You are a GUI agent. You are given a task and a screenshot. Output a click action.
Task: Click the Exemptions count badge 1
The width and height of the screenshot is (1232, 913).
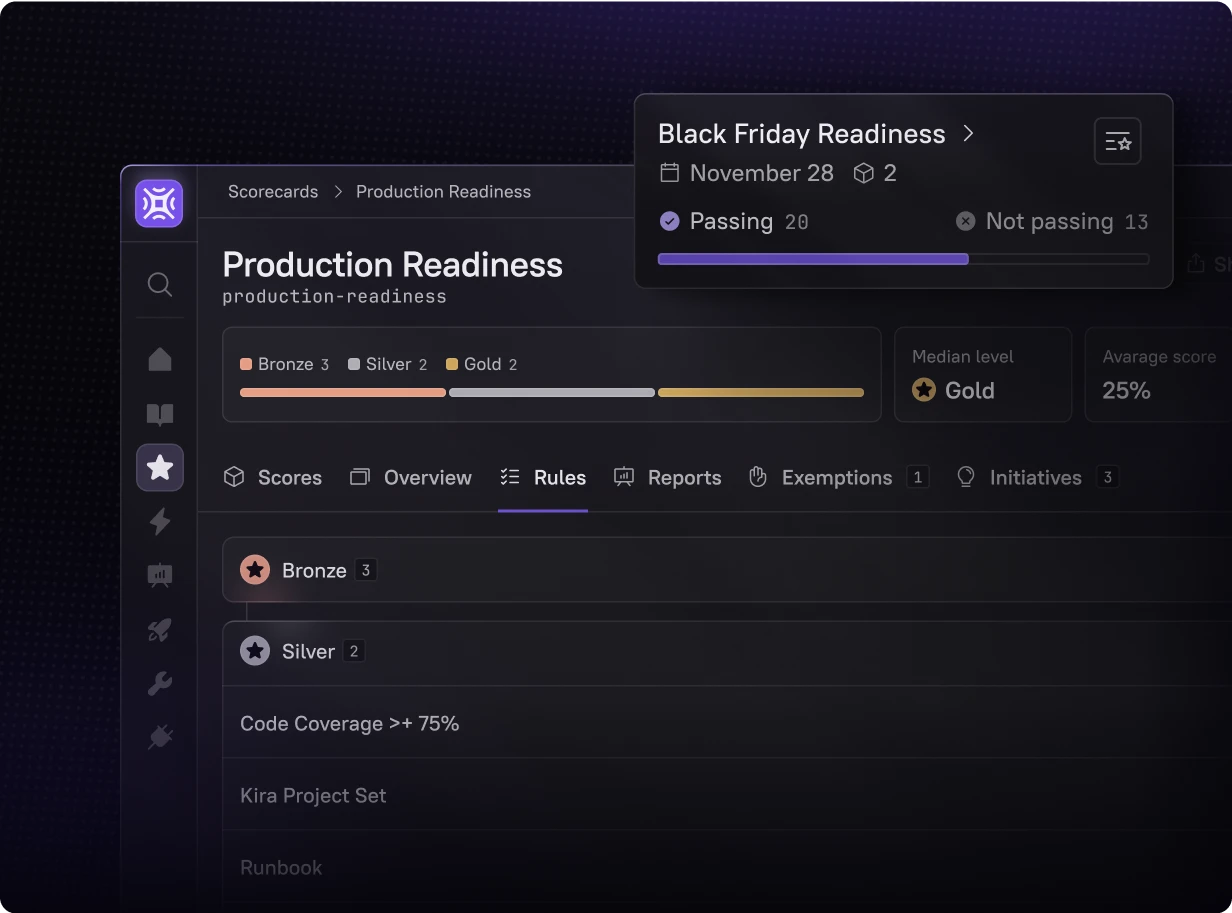(918, 478)
